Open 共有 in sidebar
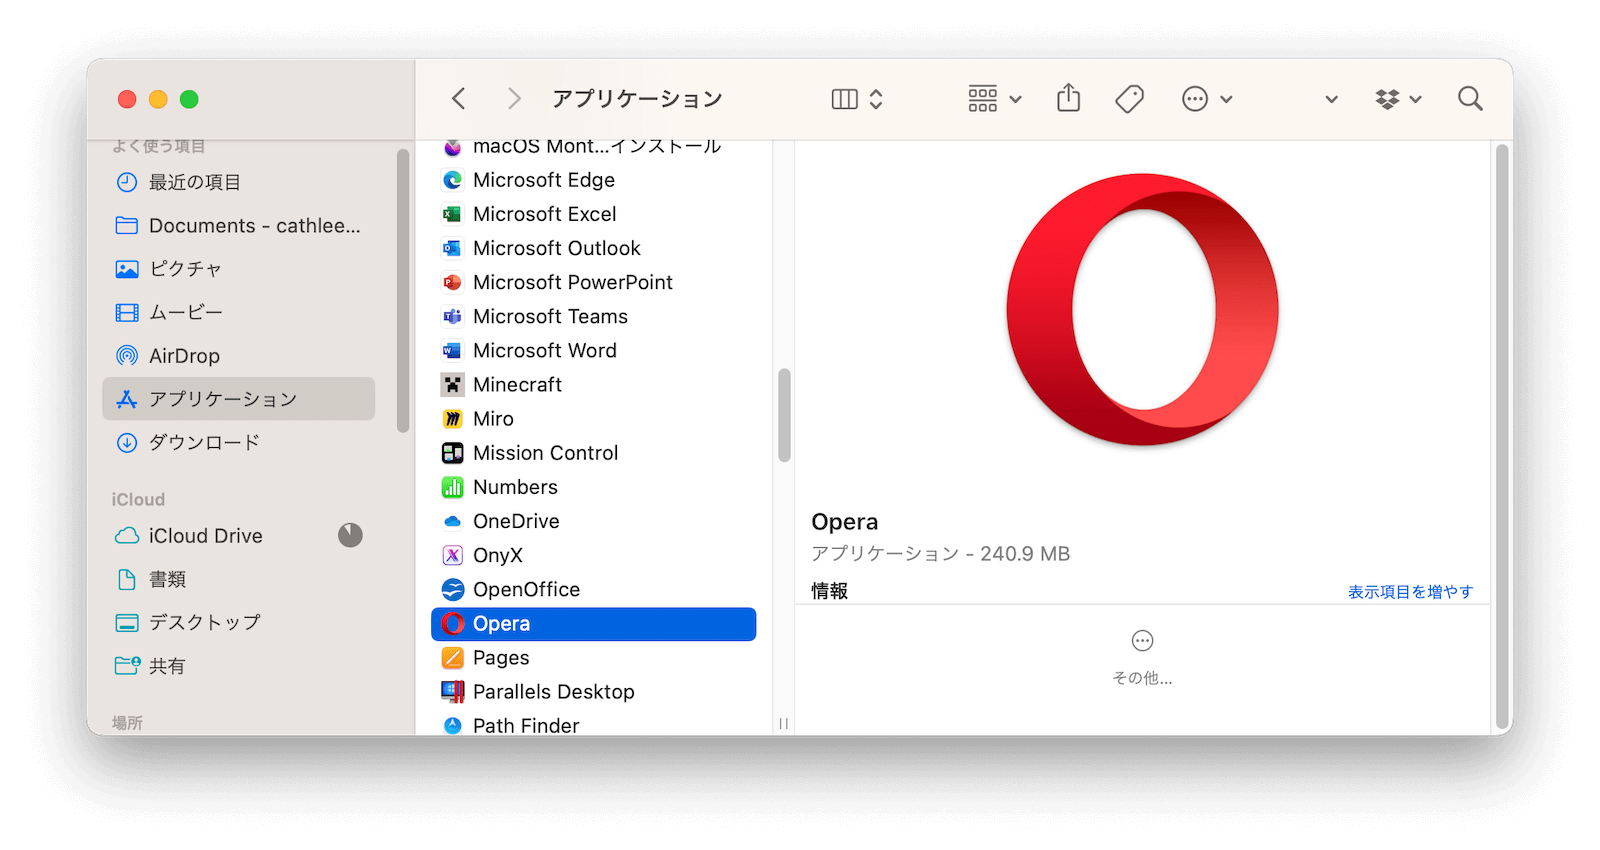Screen dimensions: 1600x850 coord(238,666)
